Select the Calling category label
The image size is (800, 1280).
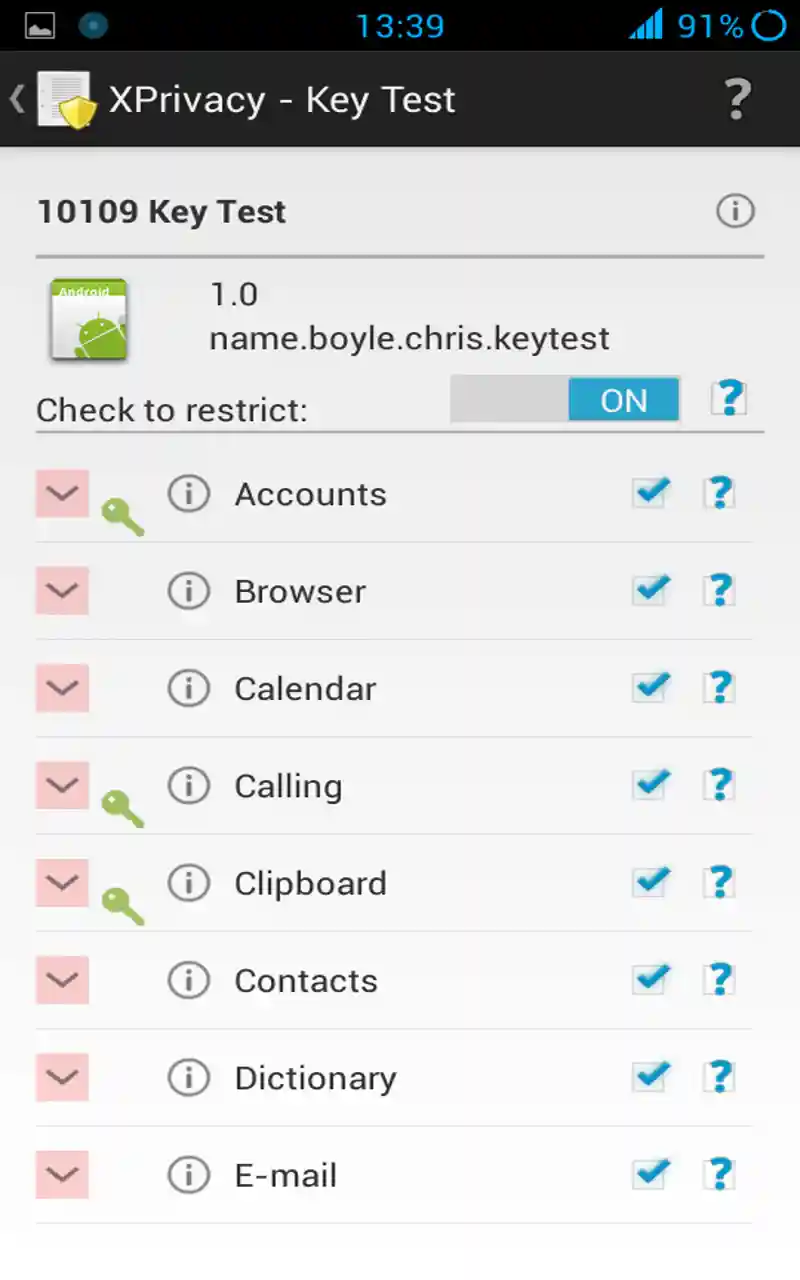tap(288, 786)
